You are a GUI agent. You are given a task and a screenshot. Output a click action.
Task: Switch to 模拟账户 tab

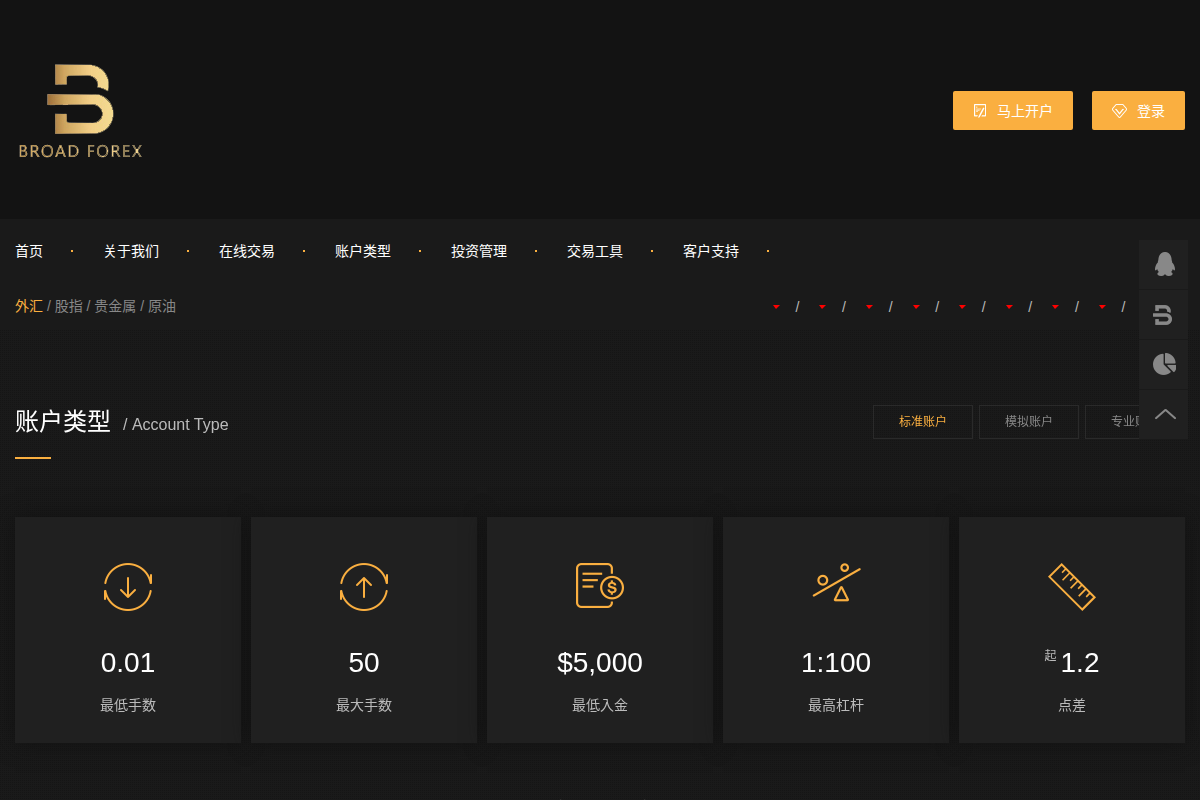coord(1029,422)
